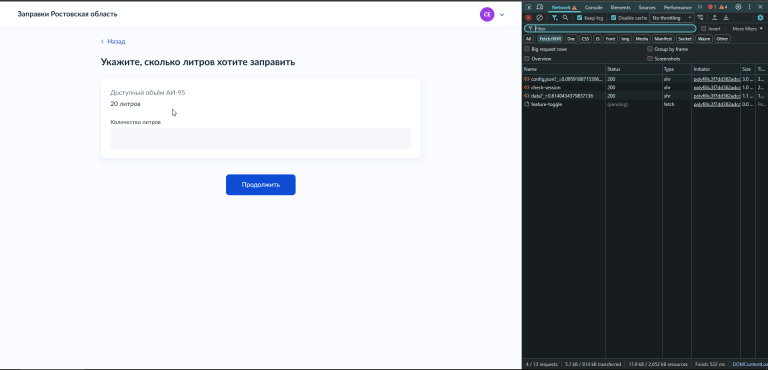The width and height of the screenshot is (768, 370).
Task: Click the red errors count badge
Action: point(712,7)
